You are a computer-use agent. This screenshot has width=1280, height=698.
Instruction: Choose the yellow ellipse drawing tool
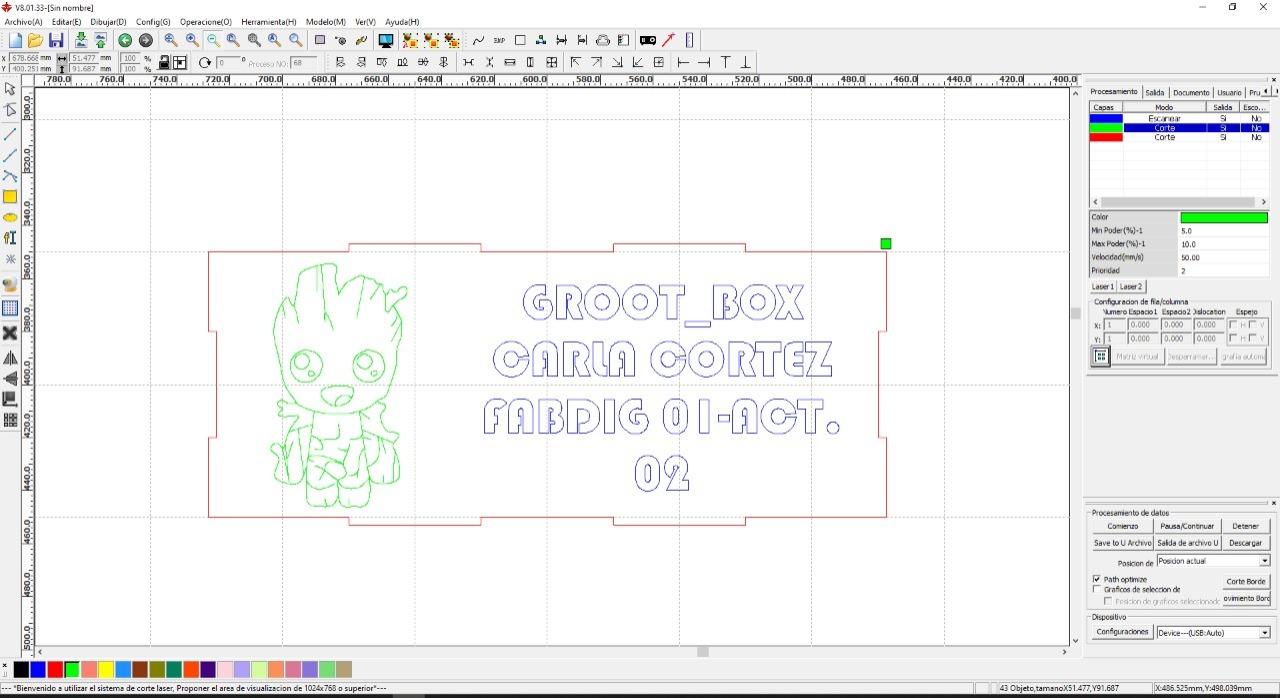tap(10, 217)
